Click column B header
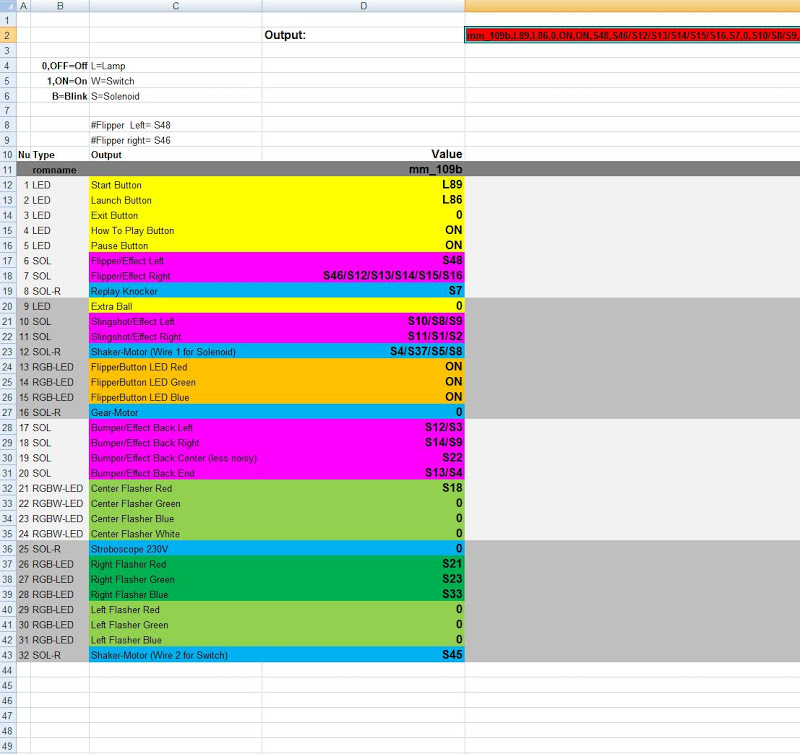 tap(60, 7)
